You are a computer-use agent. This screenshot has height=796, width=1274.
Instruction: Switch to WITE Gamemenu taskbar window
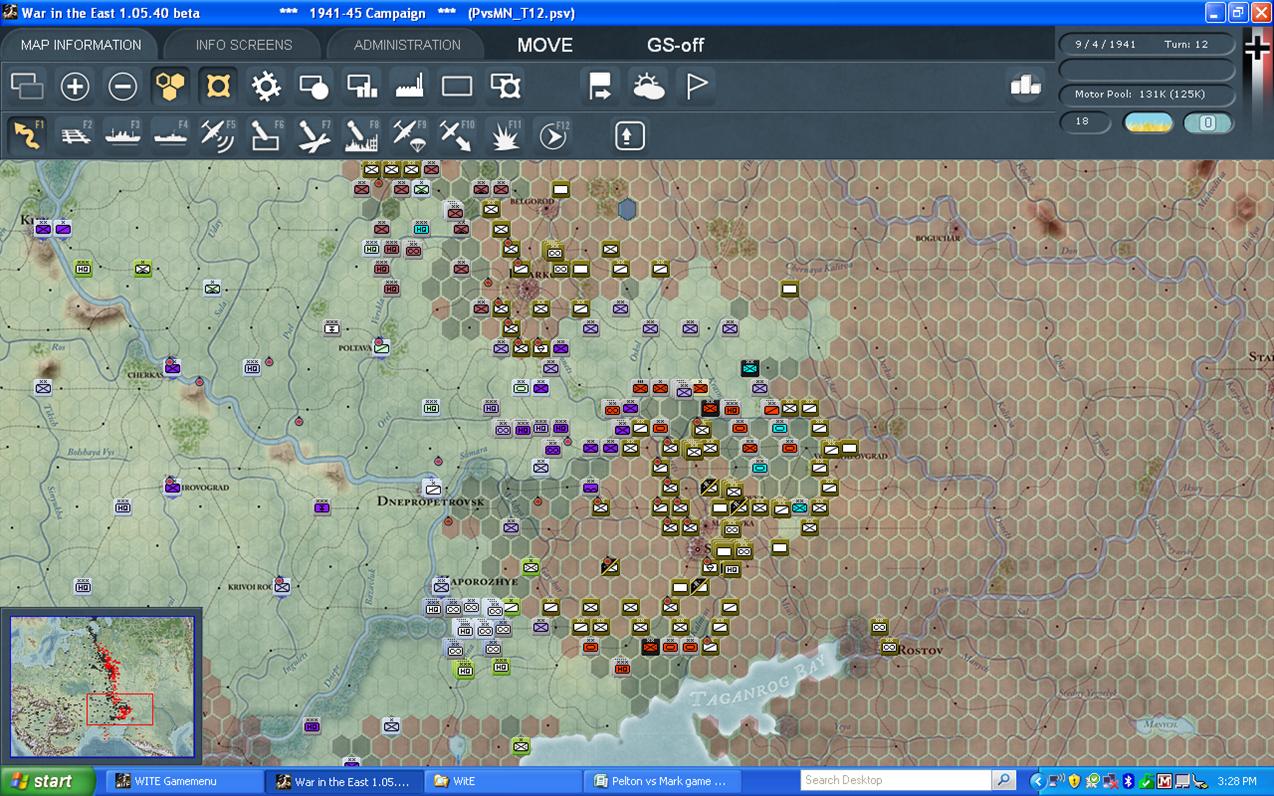183,781
